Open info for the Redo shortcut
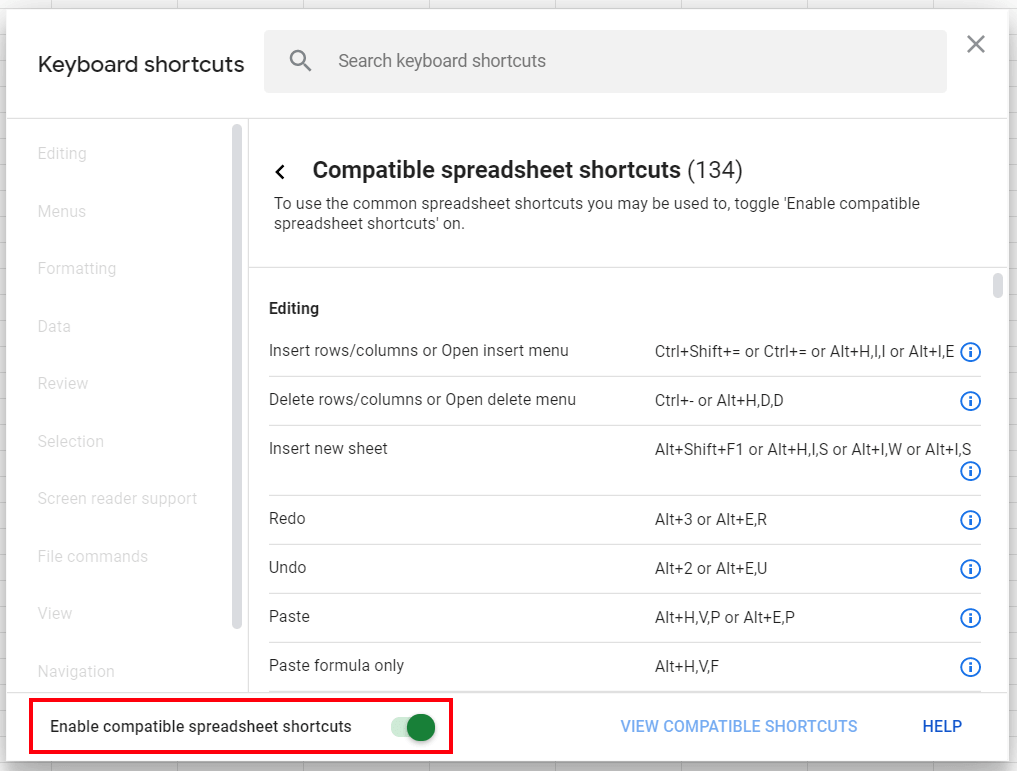 (969, 520)
